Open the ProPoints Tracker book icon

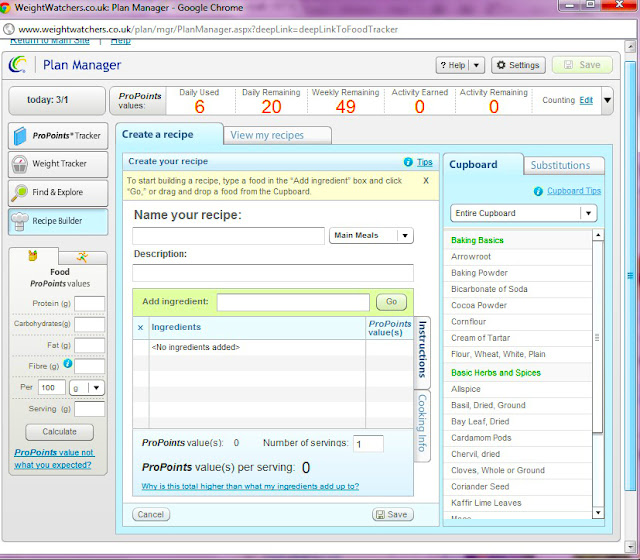pyautogui.click(x=20, y=136)
